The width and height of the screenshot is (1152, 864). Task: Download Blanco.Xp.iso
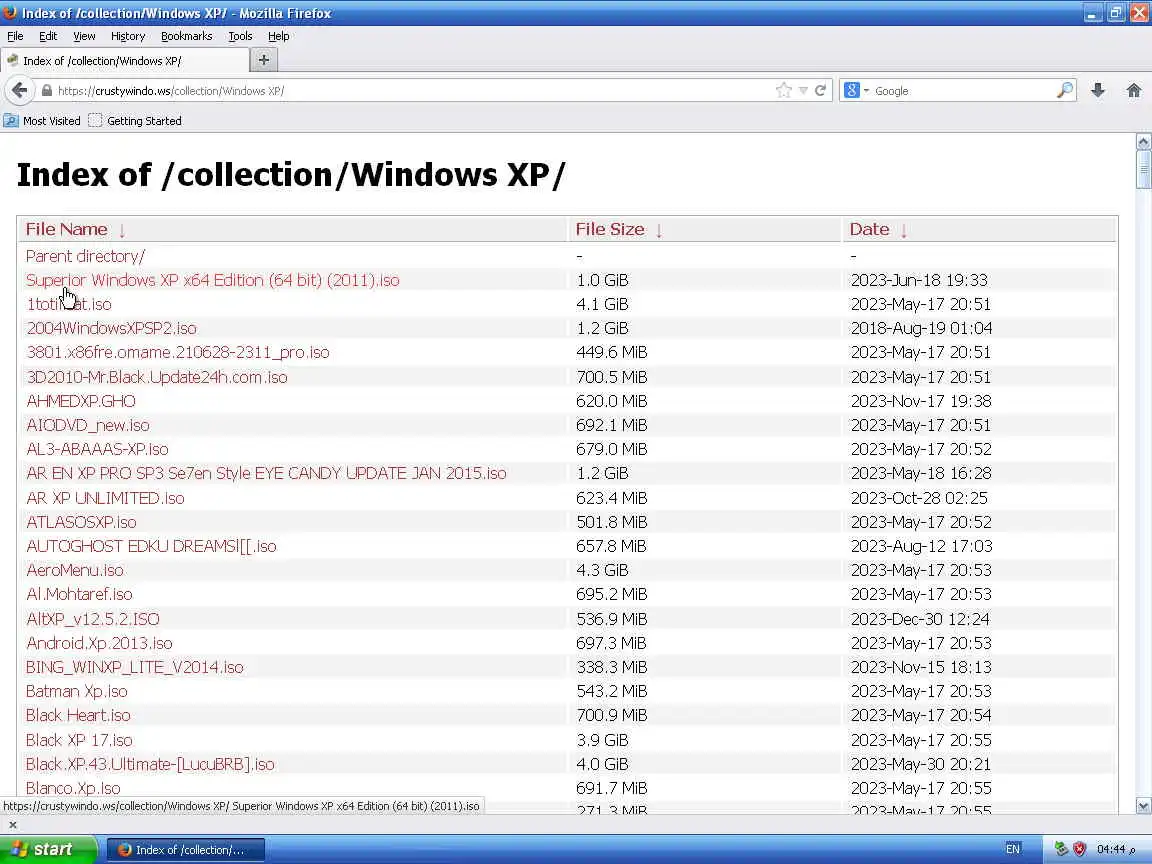[x=73, y=788]
